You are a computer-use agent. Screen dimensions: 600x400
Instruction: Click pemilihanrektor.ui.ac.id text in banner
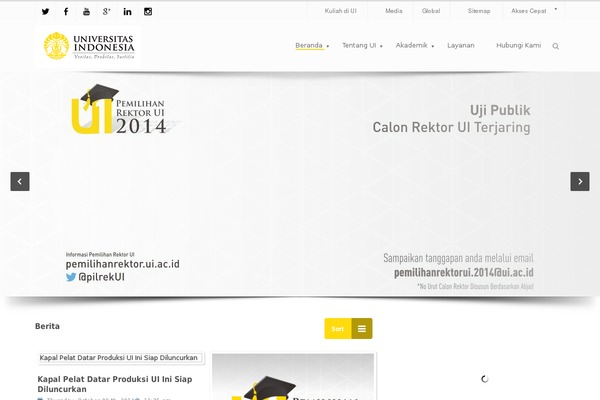coord(122,264)
